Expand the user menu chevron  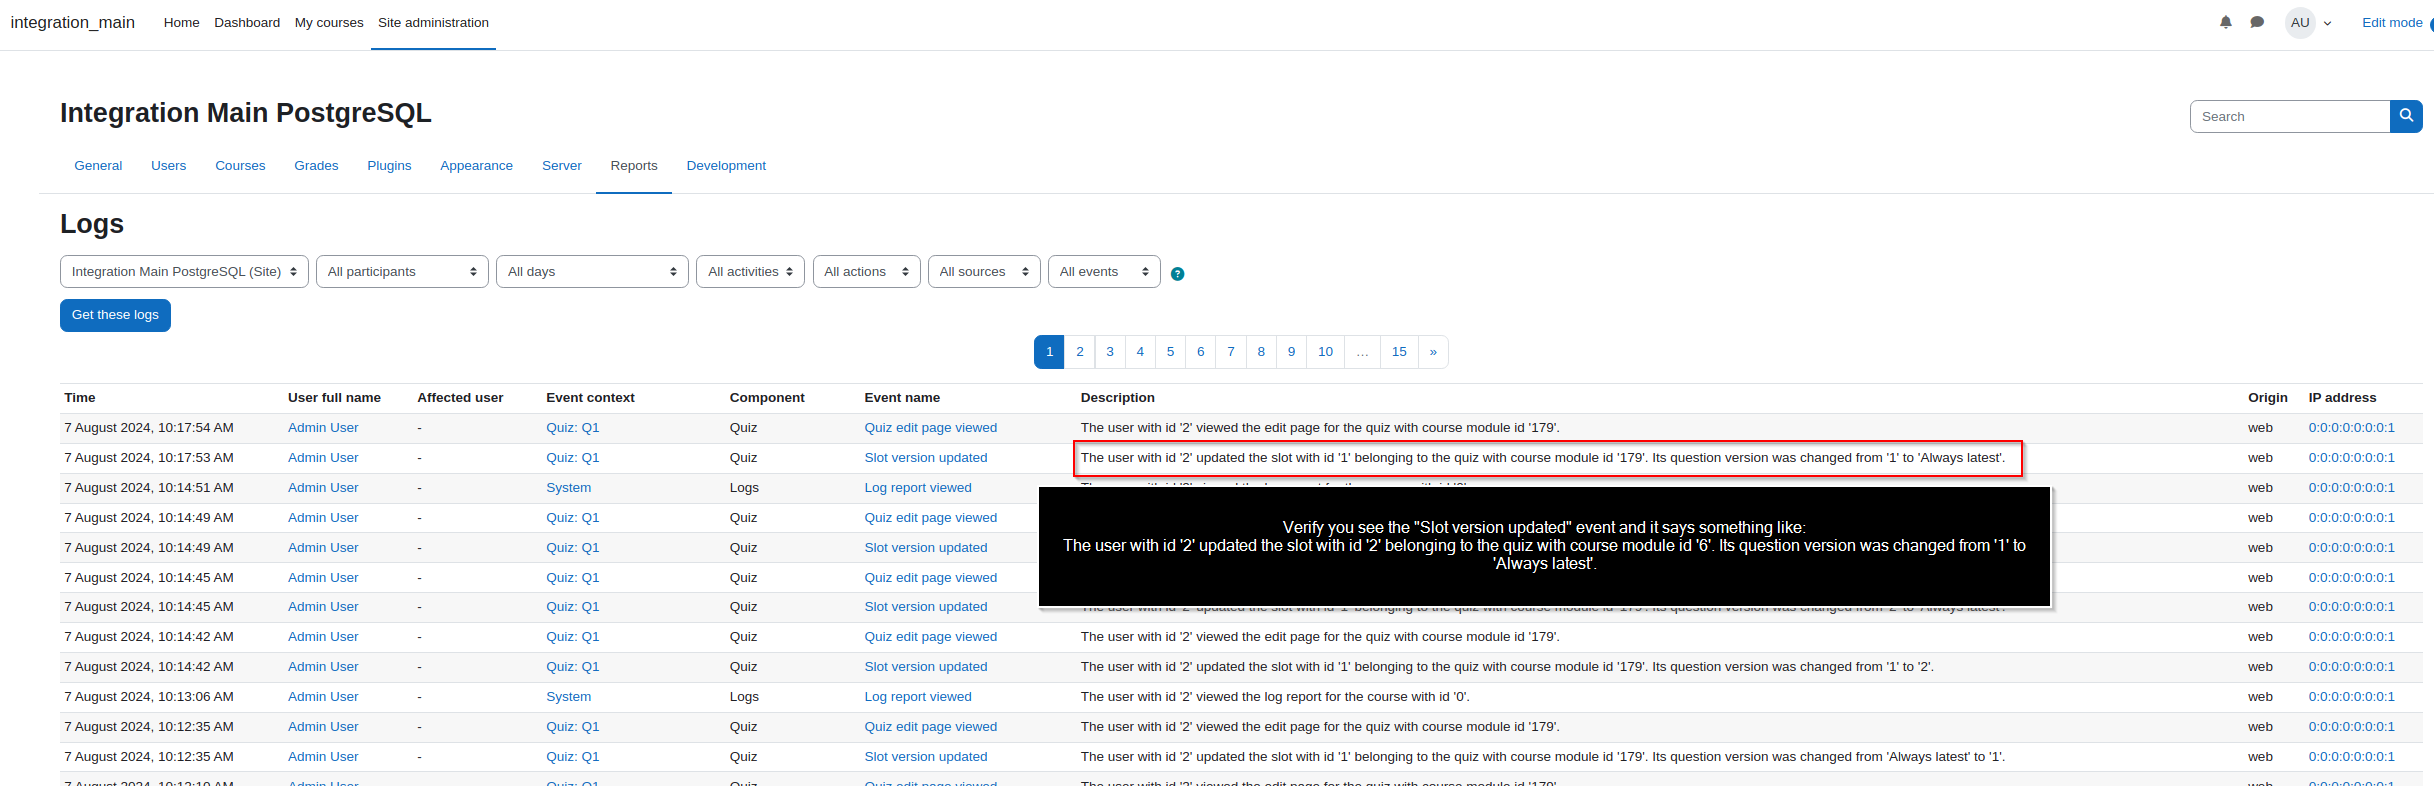click(2328, 23)
